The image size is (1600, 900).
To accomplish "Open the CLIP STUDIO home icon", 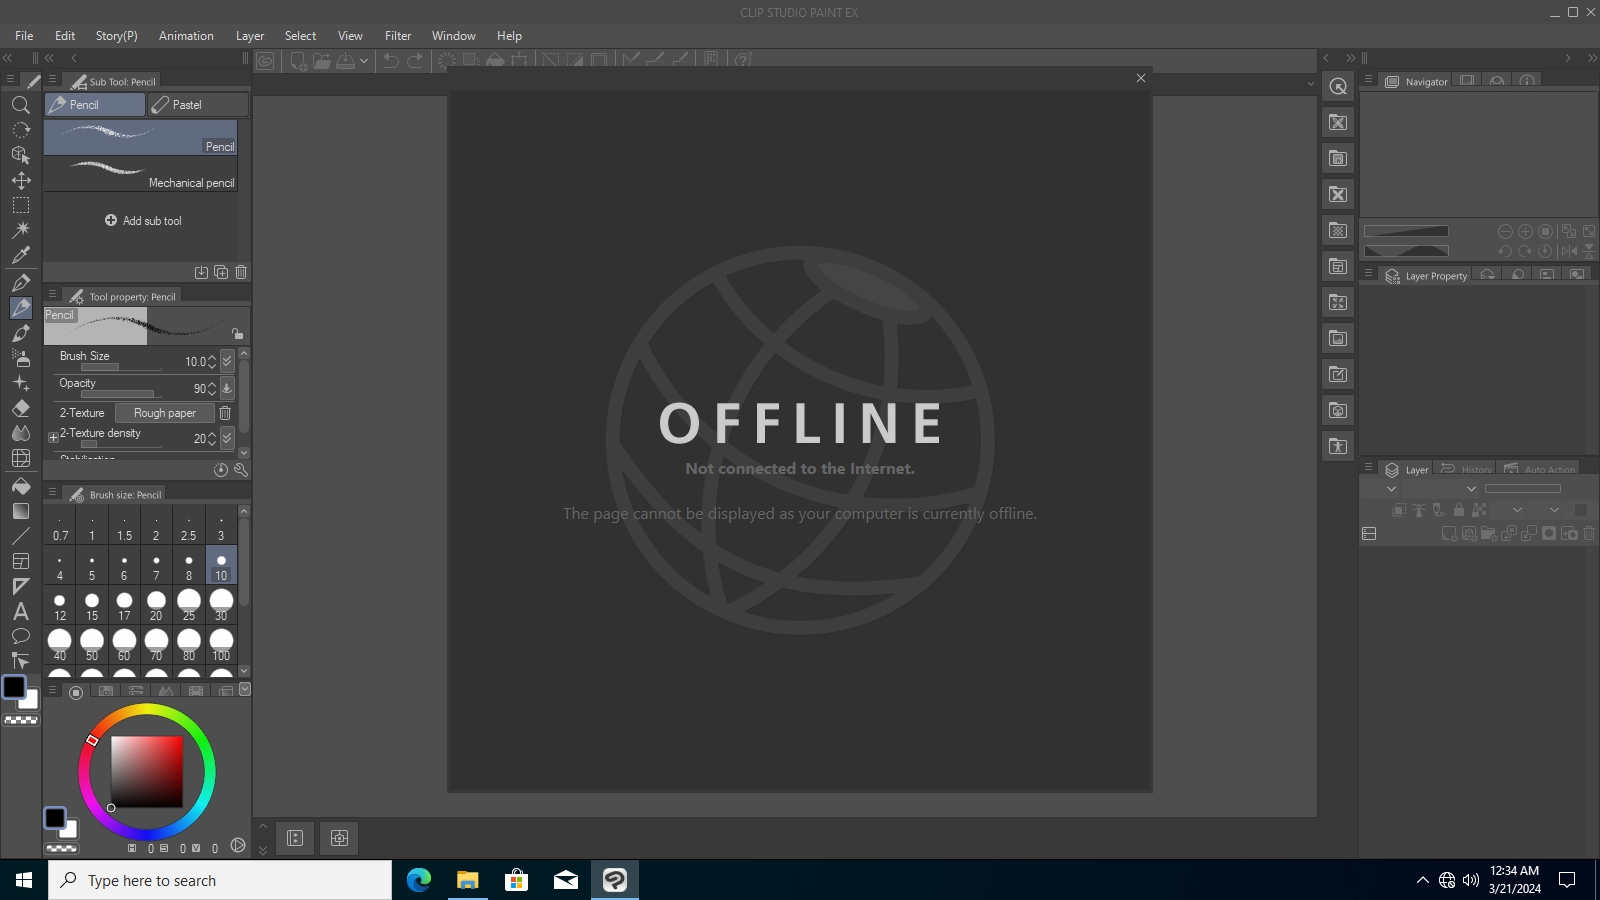I will [265, 60].
